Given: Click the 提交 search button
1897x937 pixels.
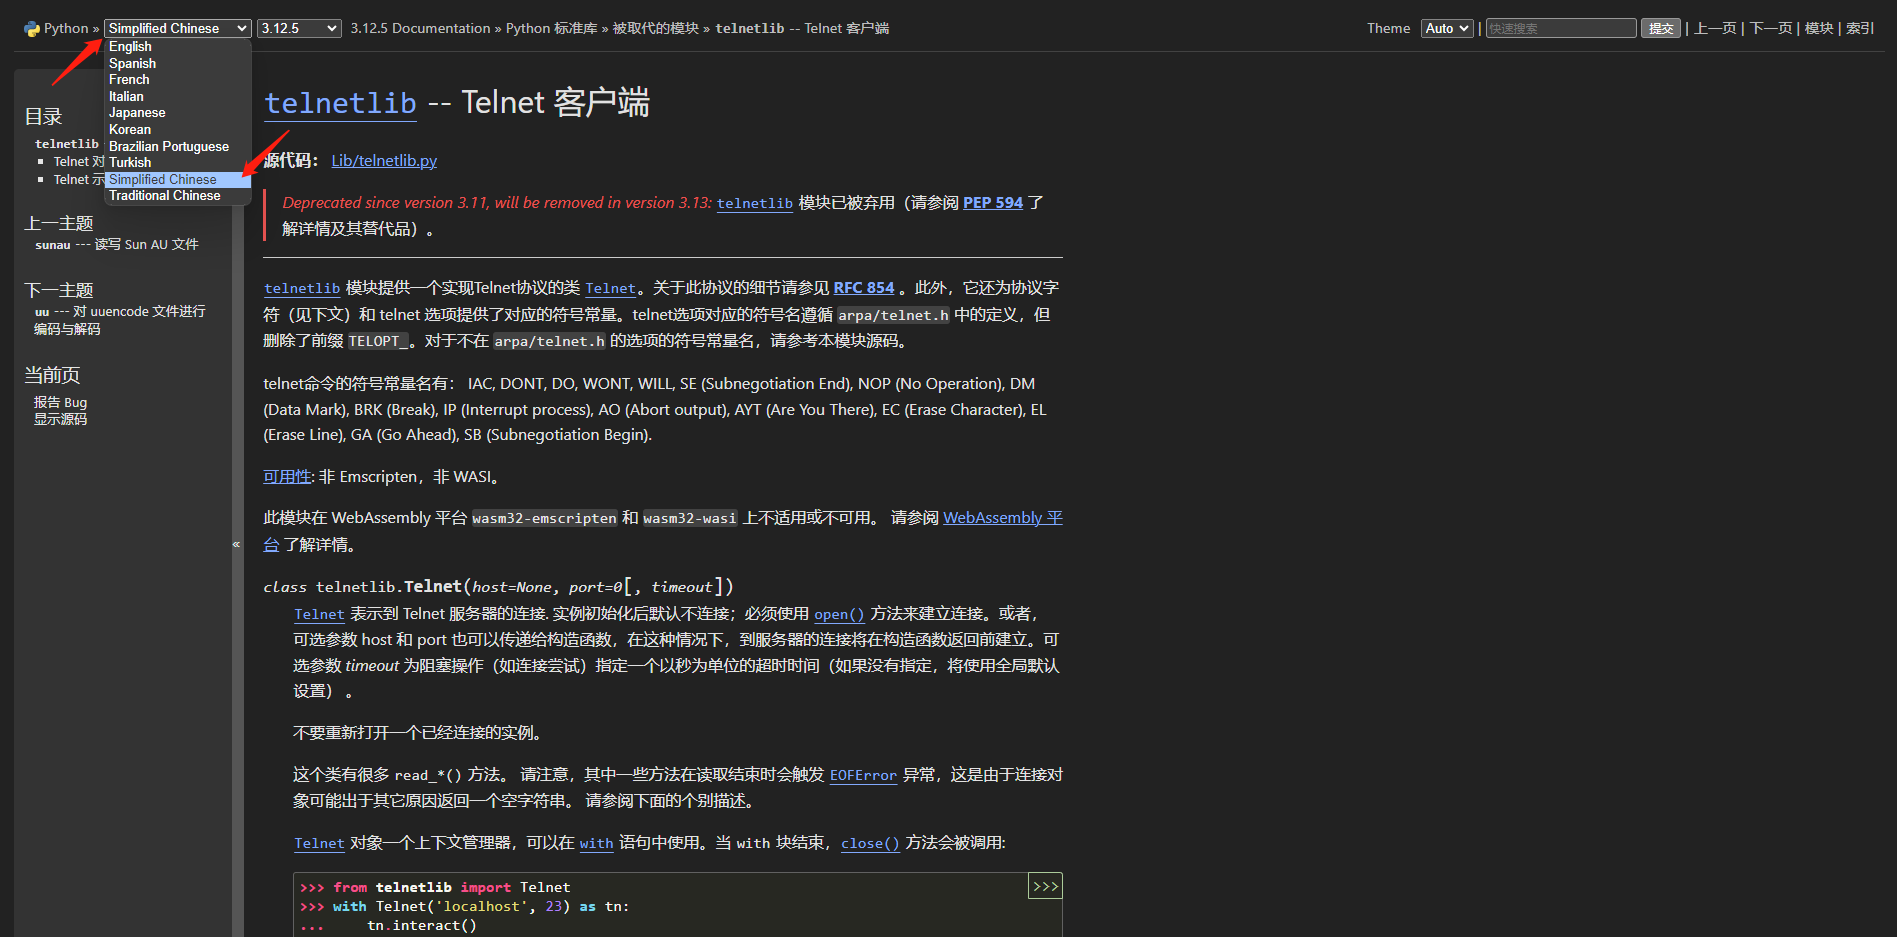Looking at the screenshot, I should (1660, 27).
